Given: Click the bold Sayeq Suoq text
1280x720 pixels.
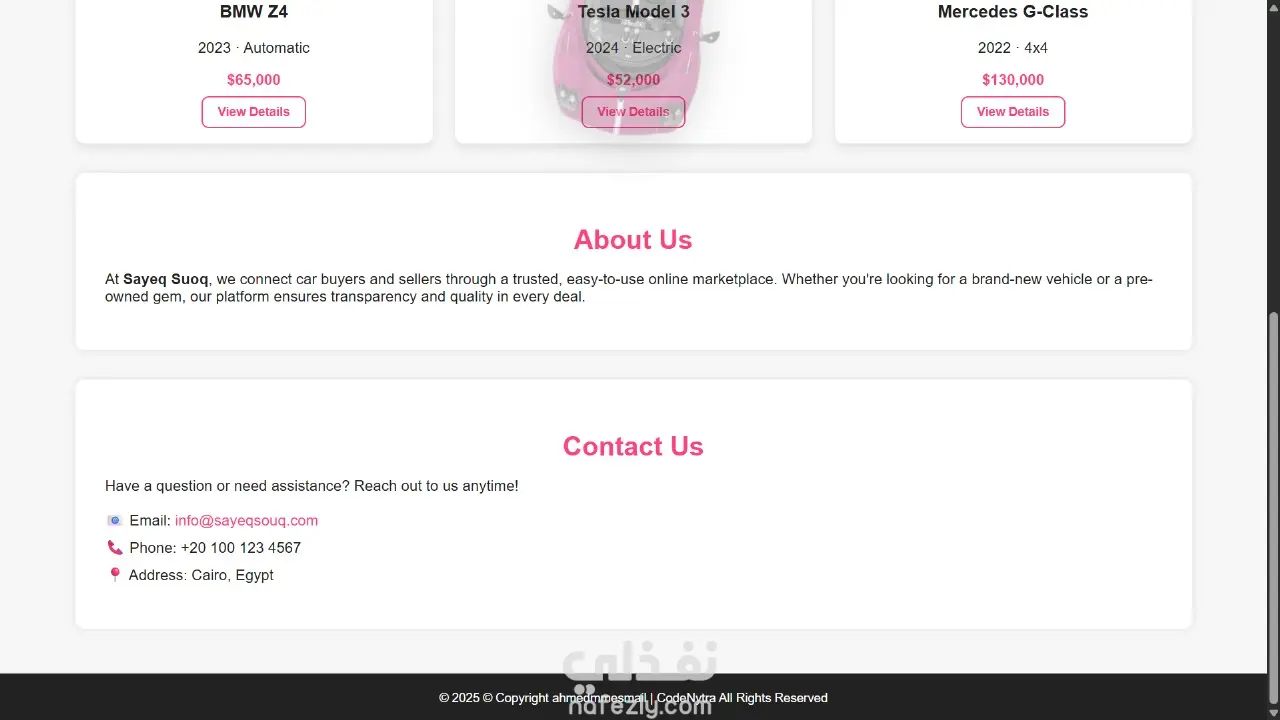Looking at the screenshot, I should click(166, 280).
